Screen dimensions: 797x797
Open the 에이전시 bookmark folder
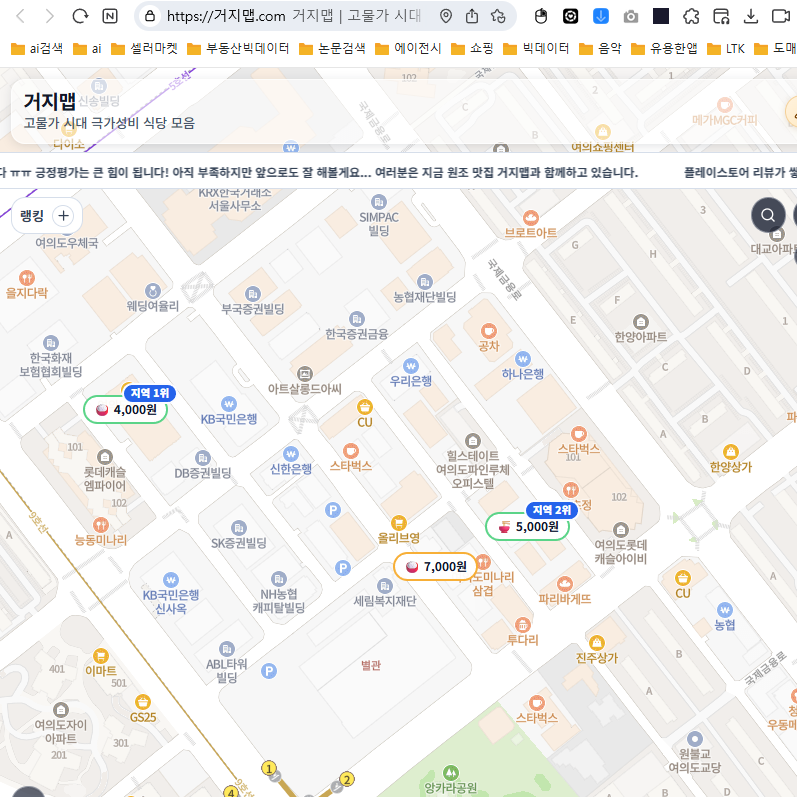(408, 48)
